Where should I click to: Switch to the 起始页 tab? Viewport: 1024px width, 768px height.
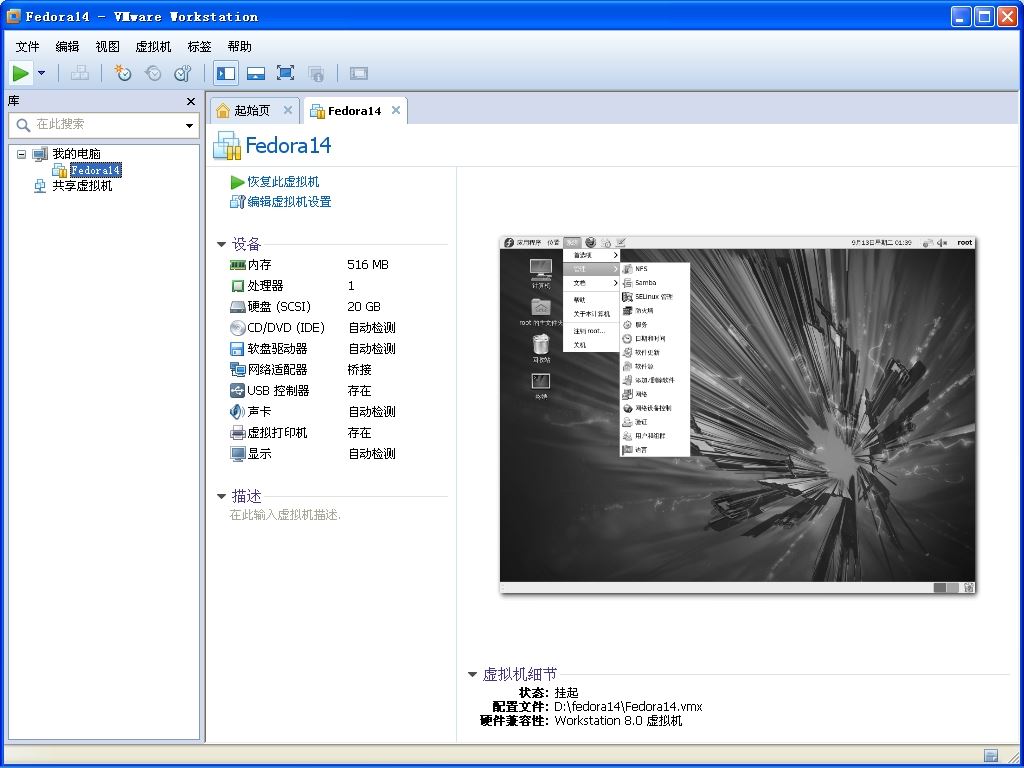click(251, 110)
